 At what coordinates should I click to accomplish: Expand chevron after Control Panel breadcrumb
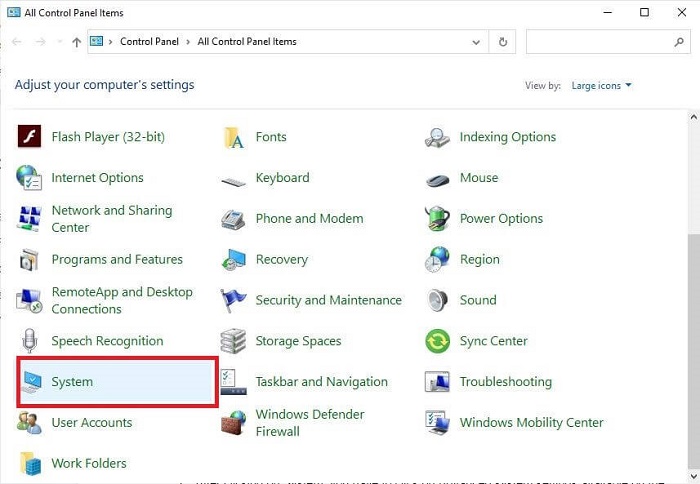[188, 42]
